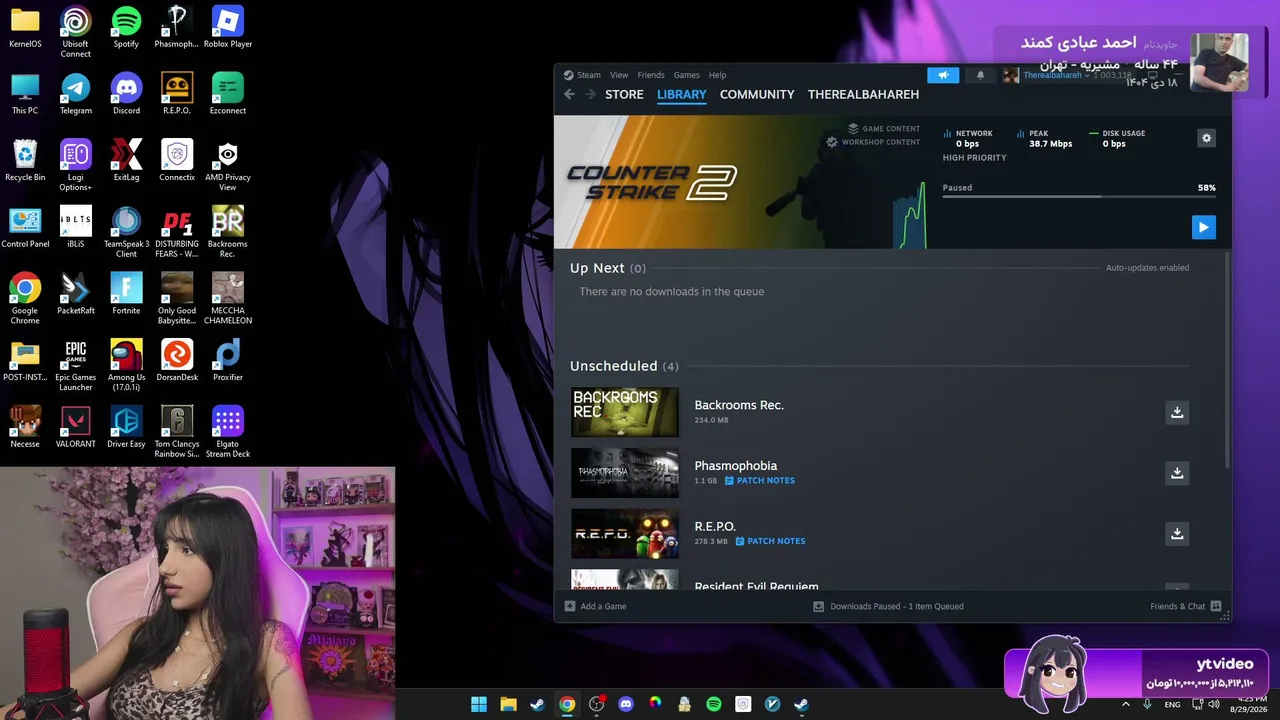Click the ExitLag desktop icon
The image size is (1280, 720).
coord(126,160)
